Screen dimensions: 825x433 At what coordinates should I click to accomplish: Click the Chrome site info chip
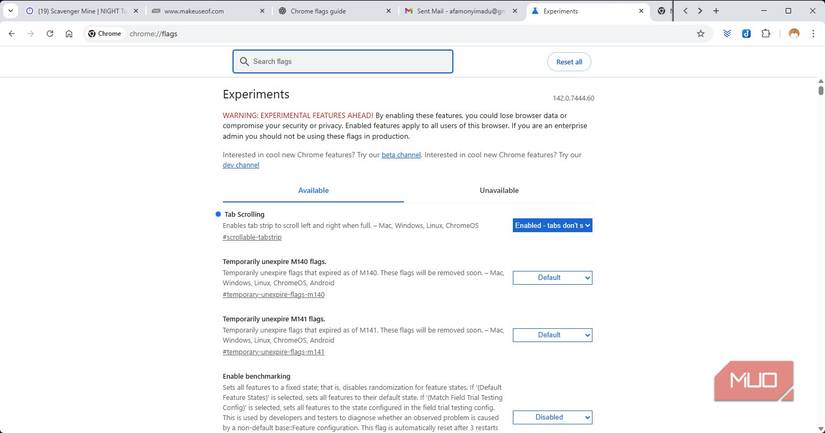coord(105,34)
